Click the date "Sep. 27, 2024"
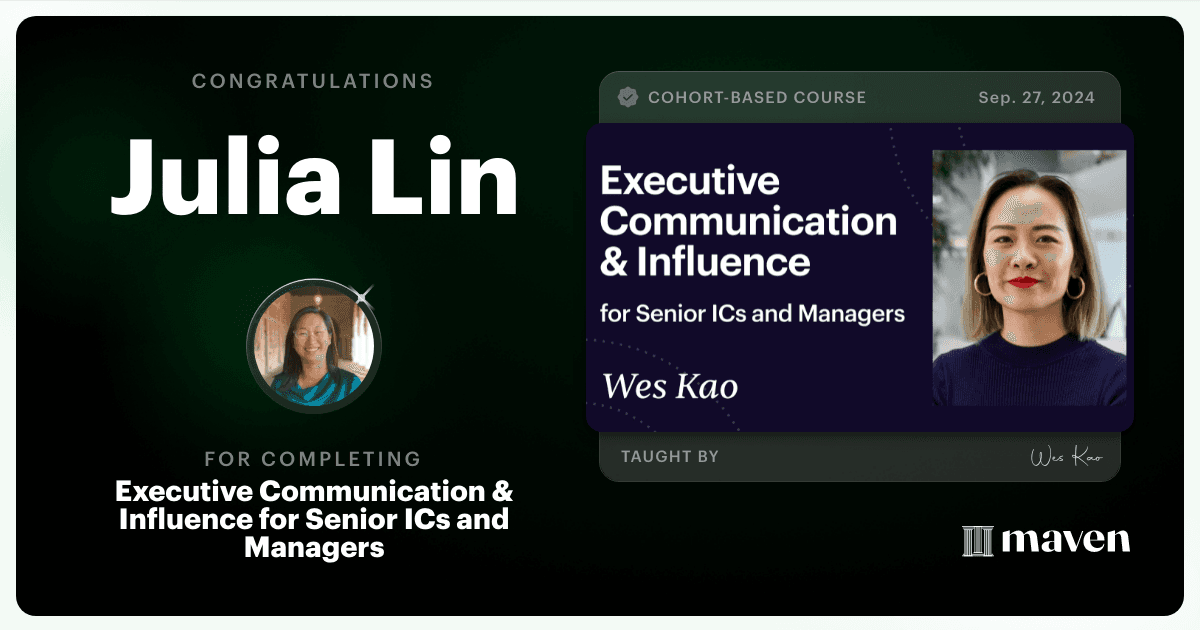The width and height of the screenshot is (1200, 630). point(1036,98)
